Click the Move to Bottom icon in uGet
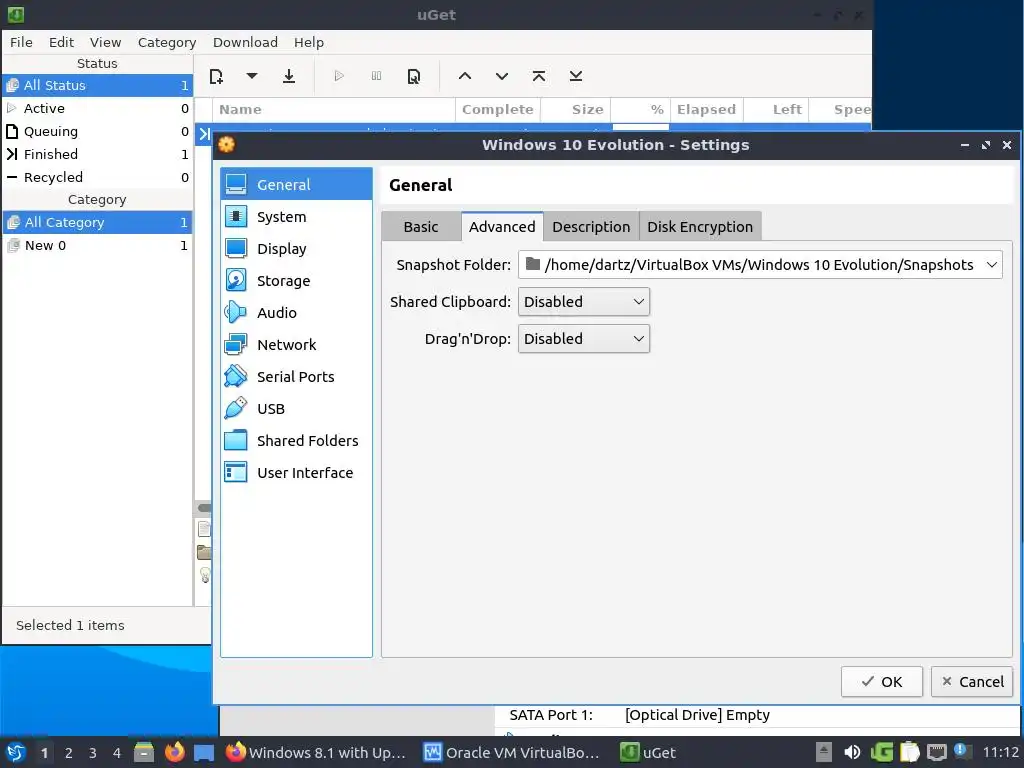The image size is (1024, 768). (x=575, y=76)
